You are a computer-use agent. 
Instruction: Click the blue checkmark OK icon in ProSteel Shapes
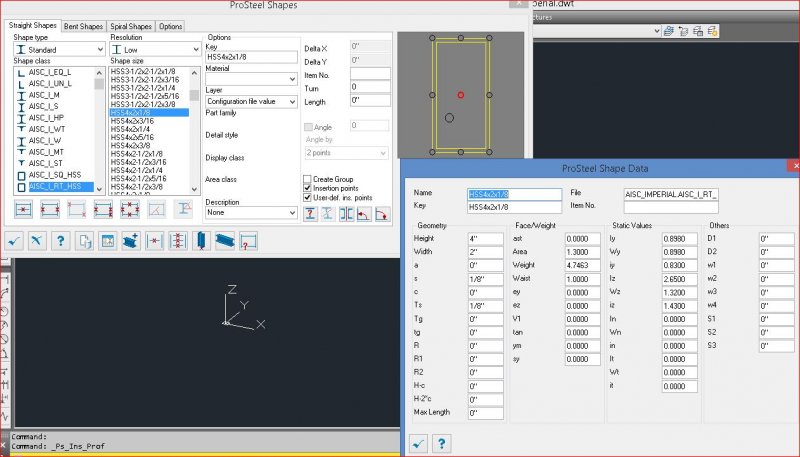coord(14,241)
